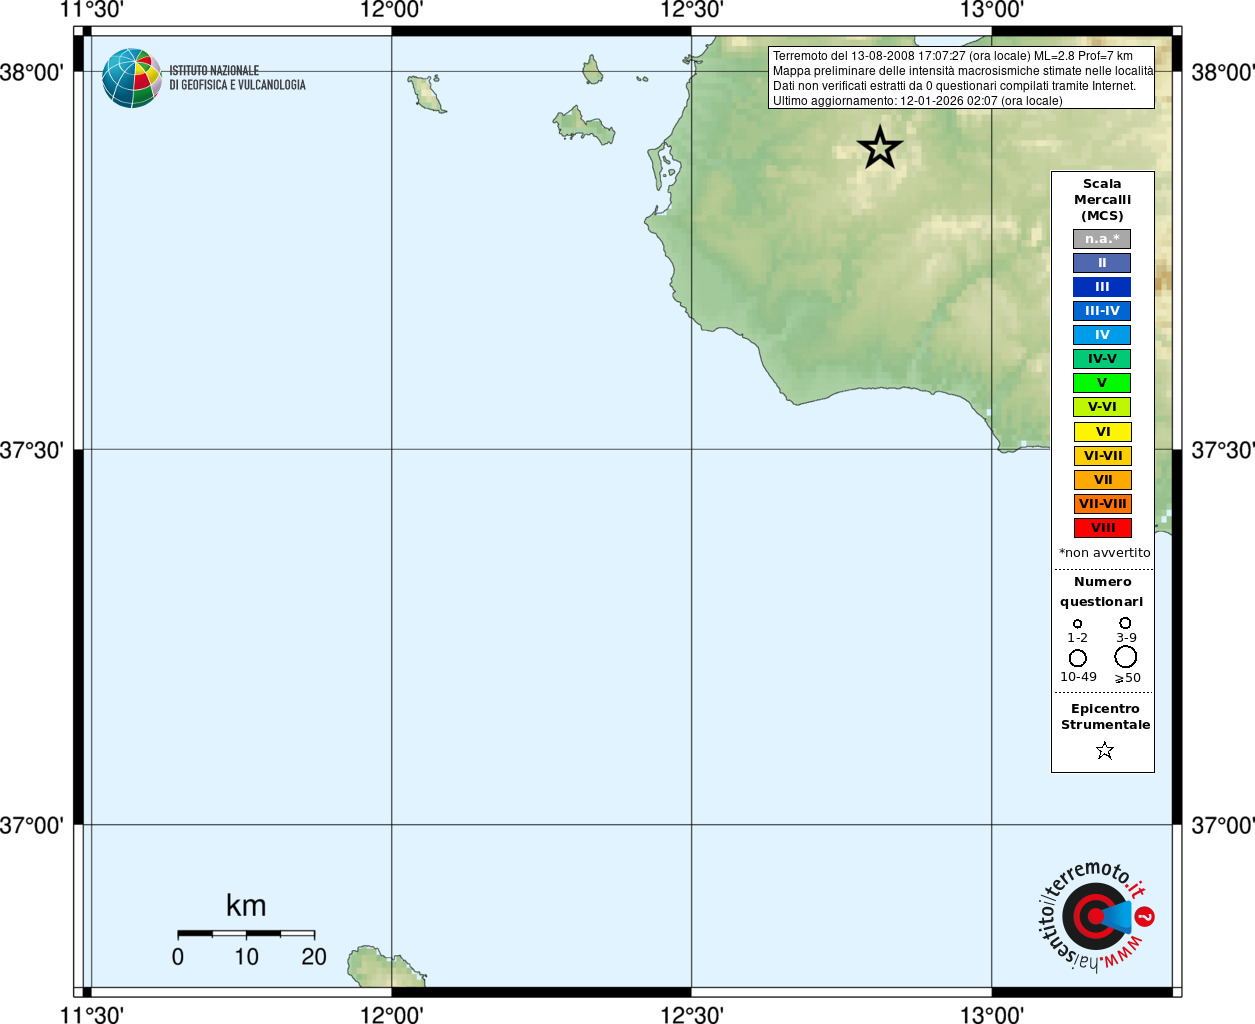The image size is (1255, 1024).
Task: Click the Istituto Nazionale di Geofisica text
Action: pyautogui.click(x=237, y=78)
